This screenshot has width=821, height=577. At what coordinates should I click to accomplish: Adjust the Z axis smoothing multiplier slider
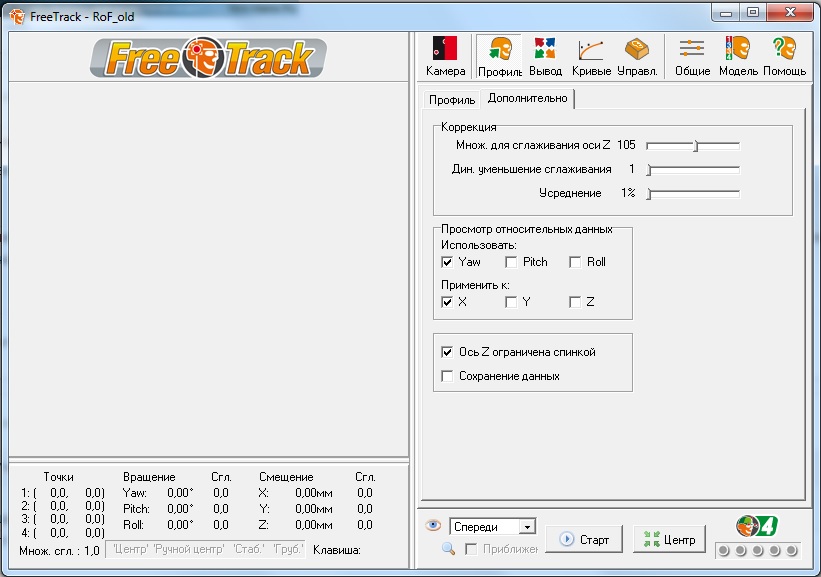click(x=693, y=146)
